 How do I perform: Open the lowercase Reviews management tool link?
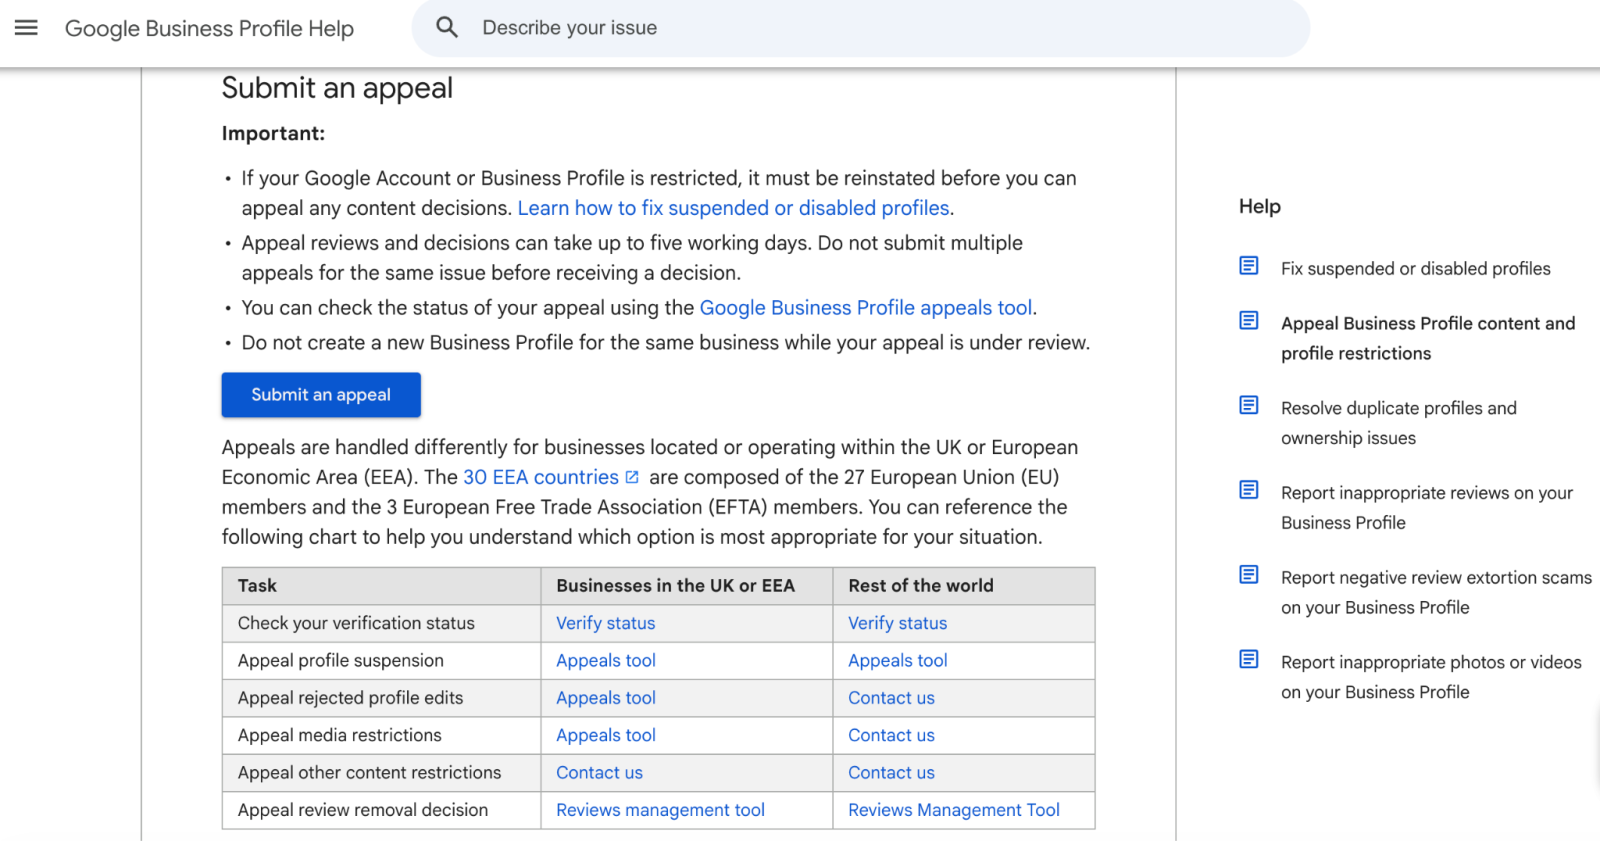click(661, 810)
